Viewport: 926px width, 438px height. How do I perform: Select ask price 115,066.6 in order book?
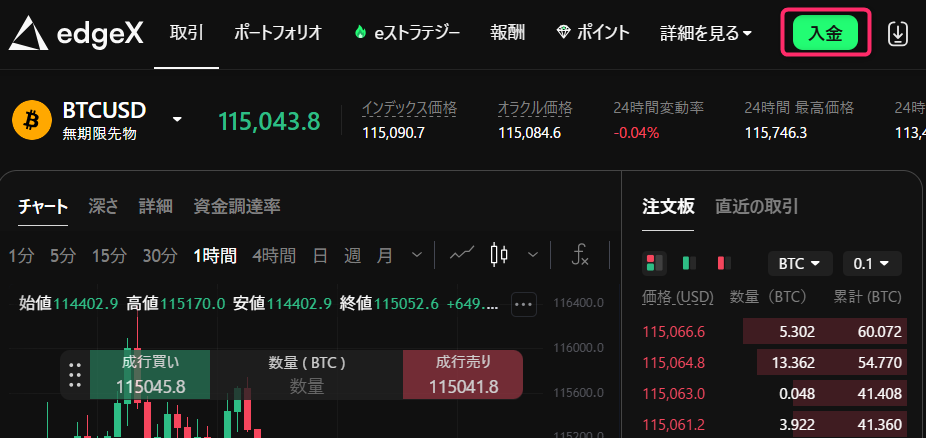point(674,332)
